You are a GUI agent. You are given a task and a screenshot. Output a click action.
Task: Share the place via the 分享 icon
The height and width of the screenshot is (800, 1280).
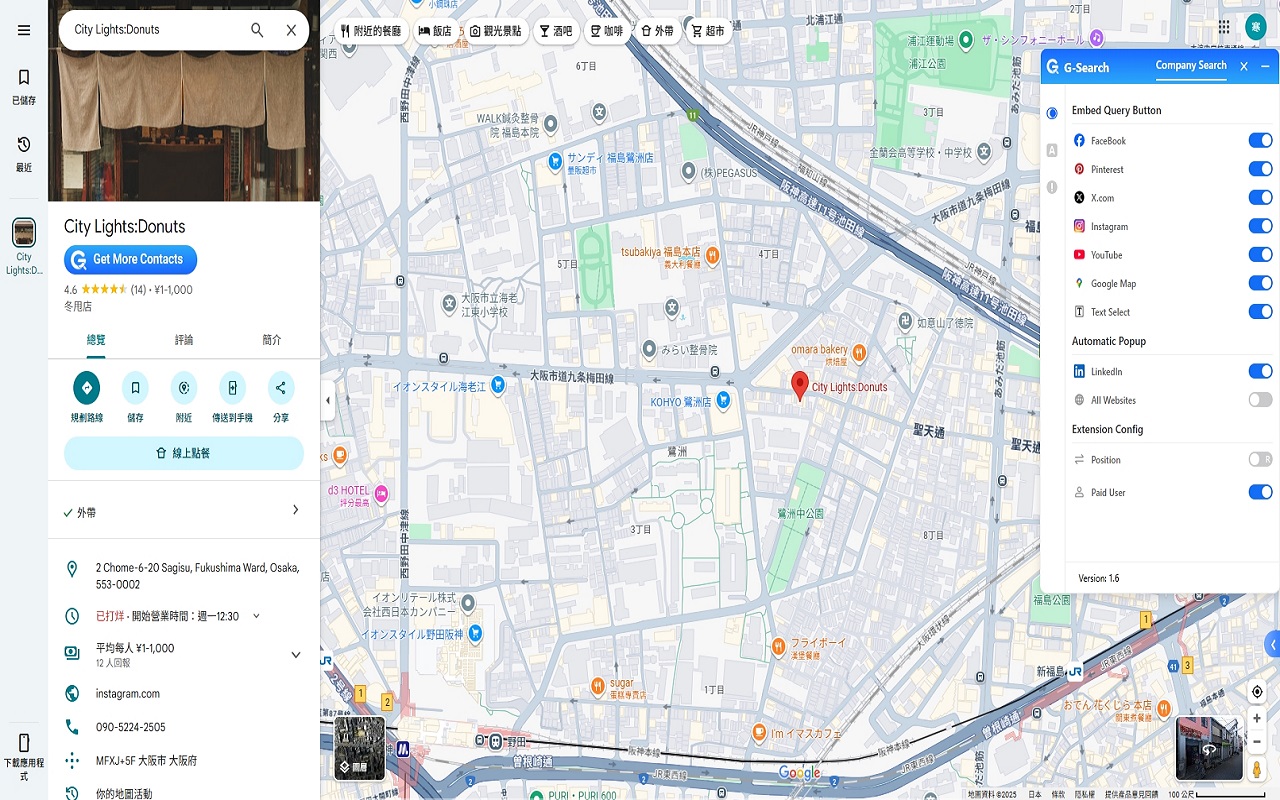coord(281,388)
